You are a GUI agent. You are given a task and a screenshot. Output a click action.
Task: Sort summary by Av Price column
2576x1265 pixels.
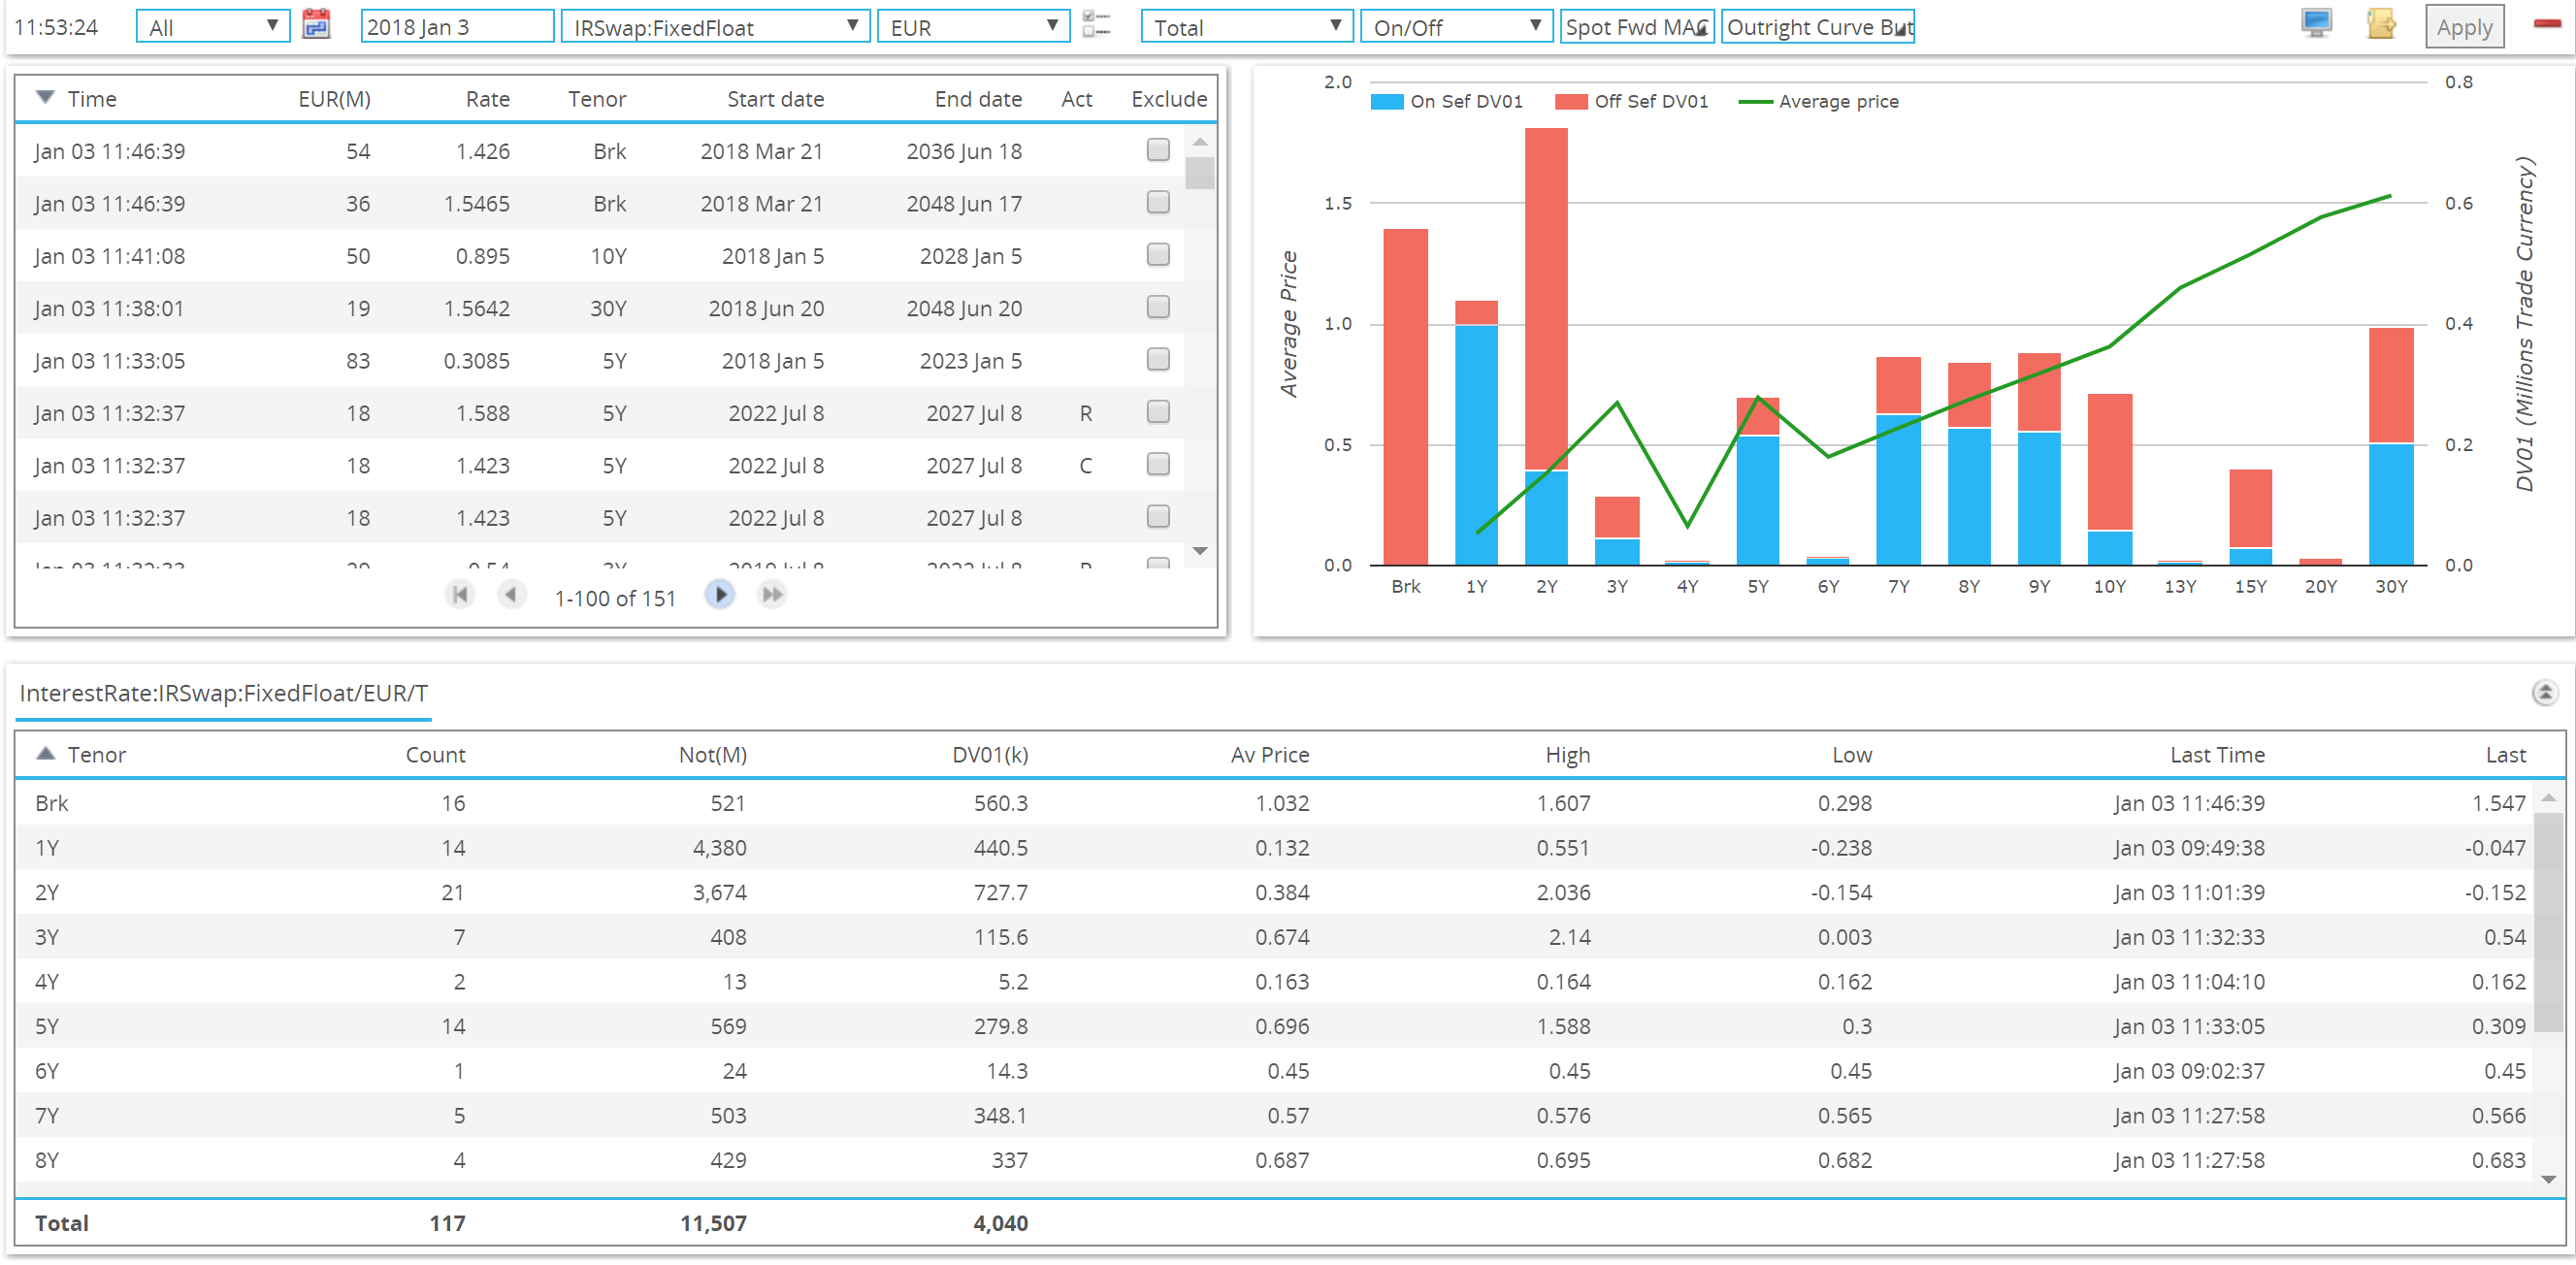click(1269, 755)
